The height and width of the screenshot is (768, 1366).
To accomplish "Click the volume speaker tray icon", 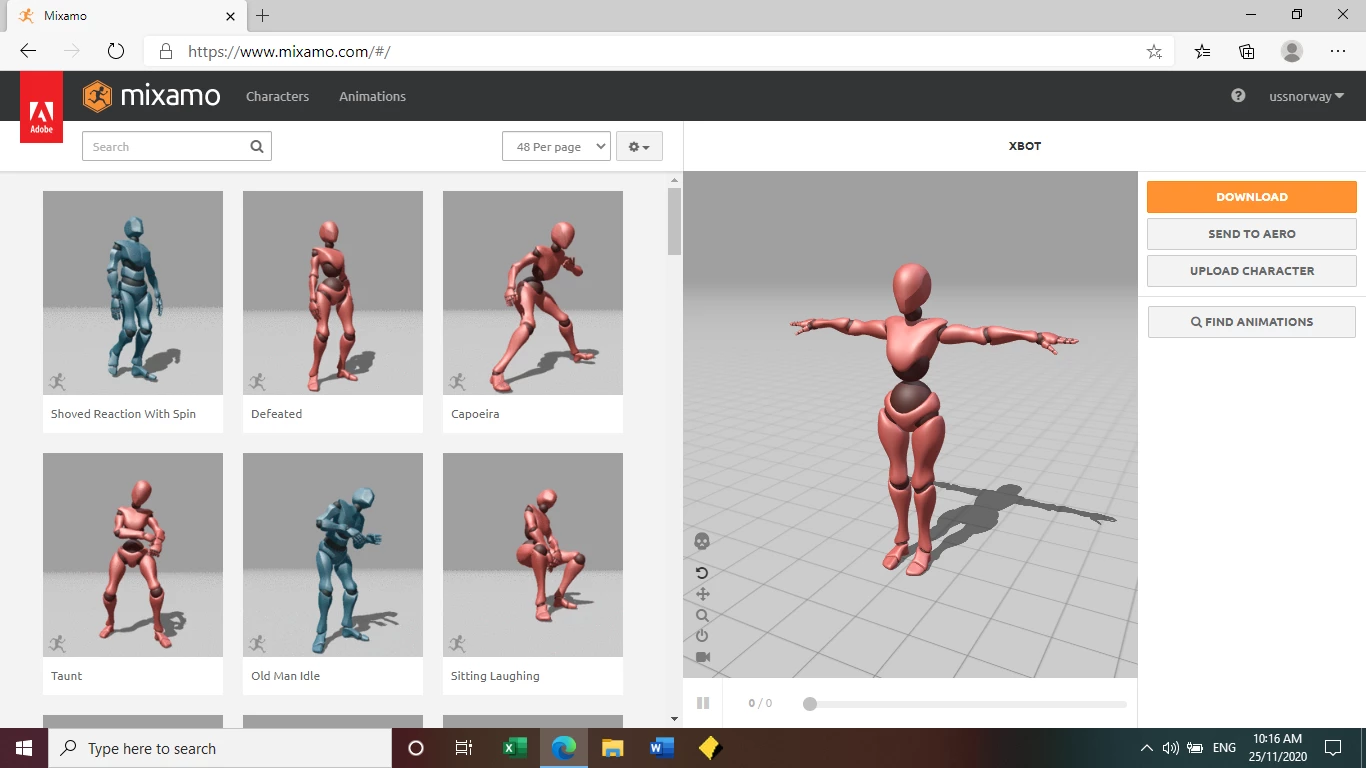I will (1171, 748).
